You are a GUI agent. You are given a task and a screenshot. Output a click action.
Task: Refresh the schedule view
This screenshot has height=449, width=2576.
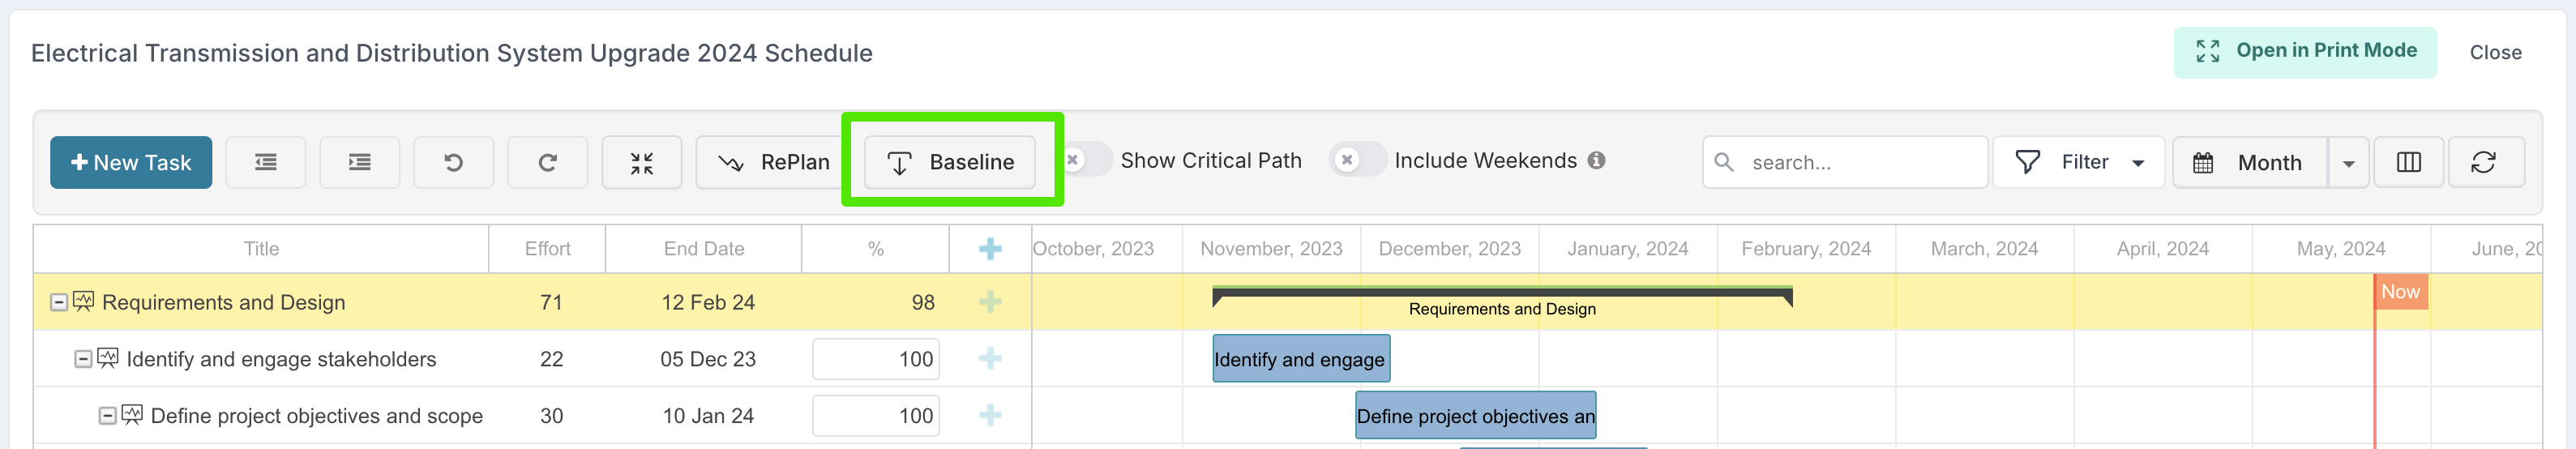tap(2484, 162)
